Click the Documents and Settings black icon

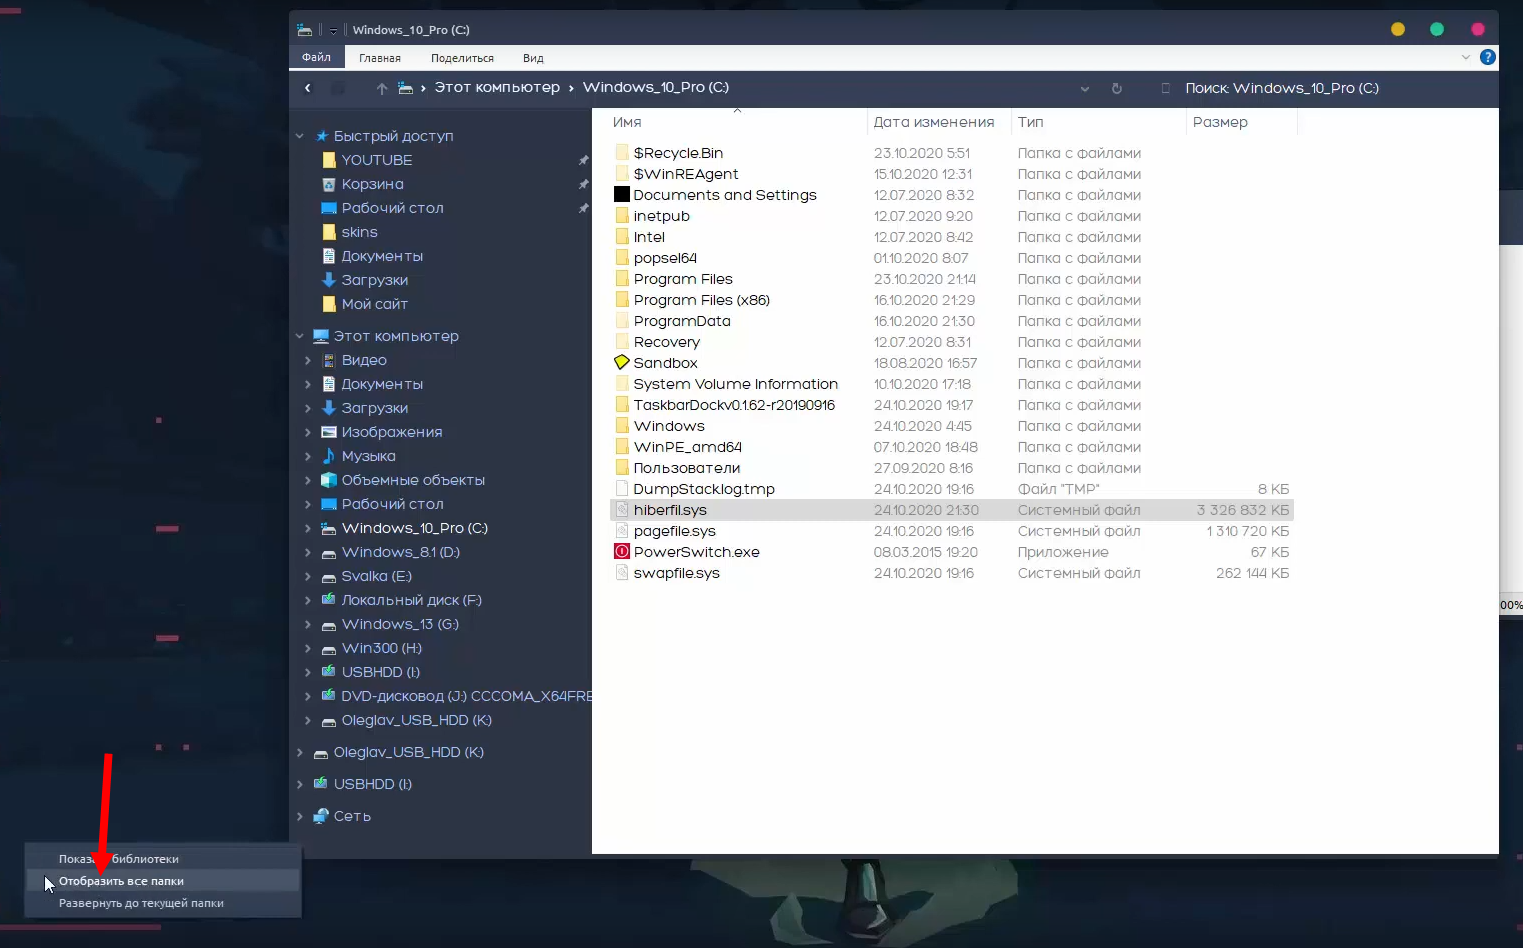[622, 194]
